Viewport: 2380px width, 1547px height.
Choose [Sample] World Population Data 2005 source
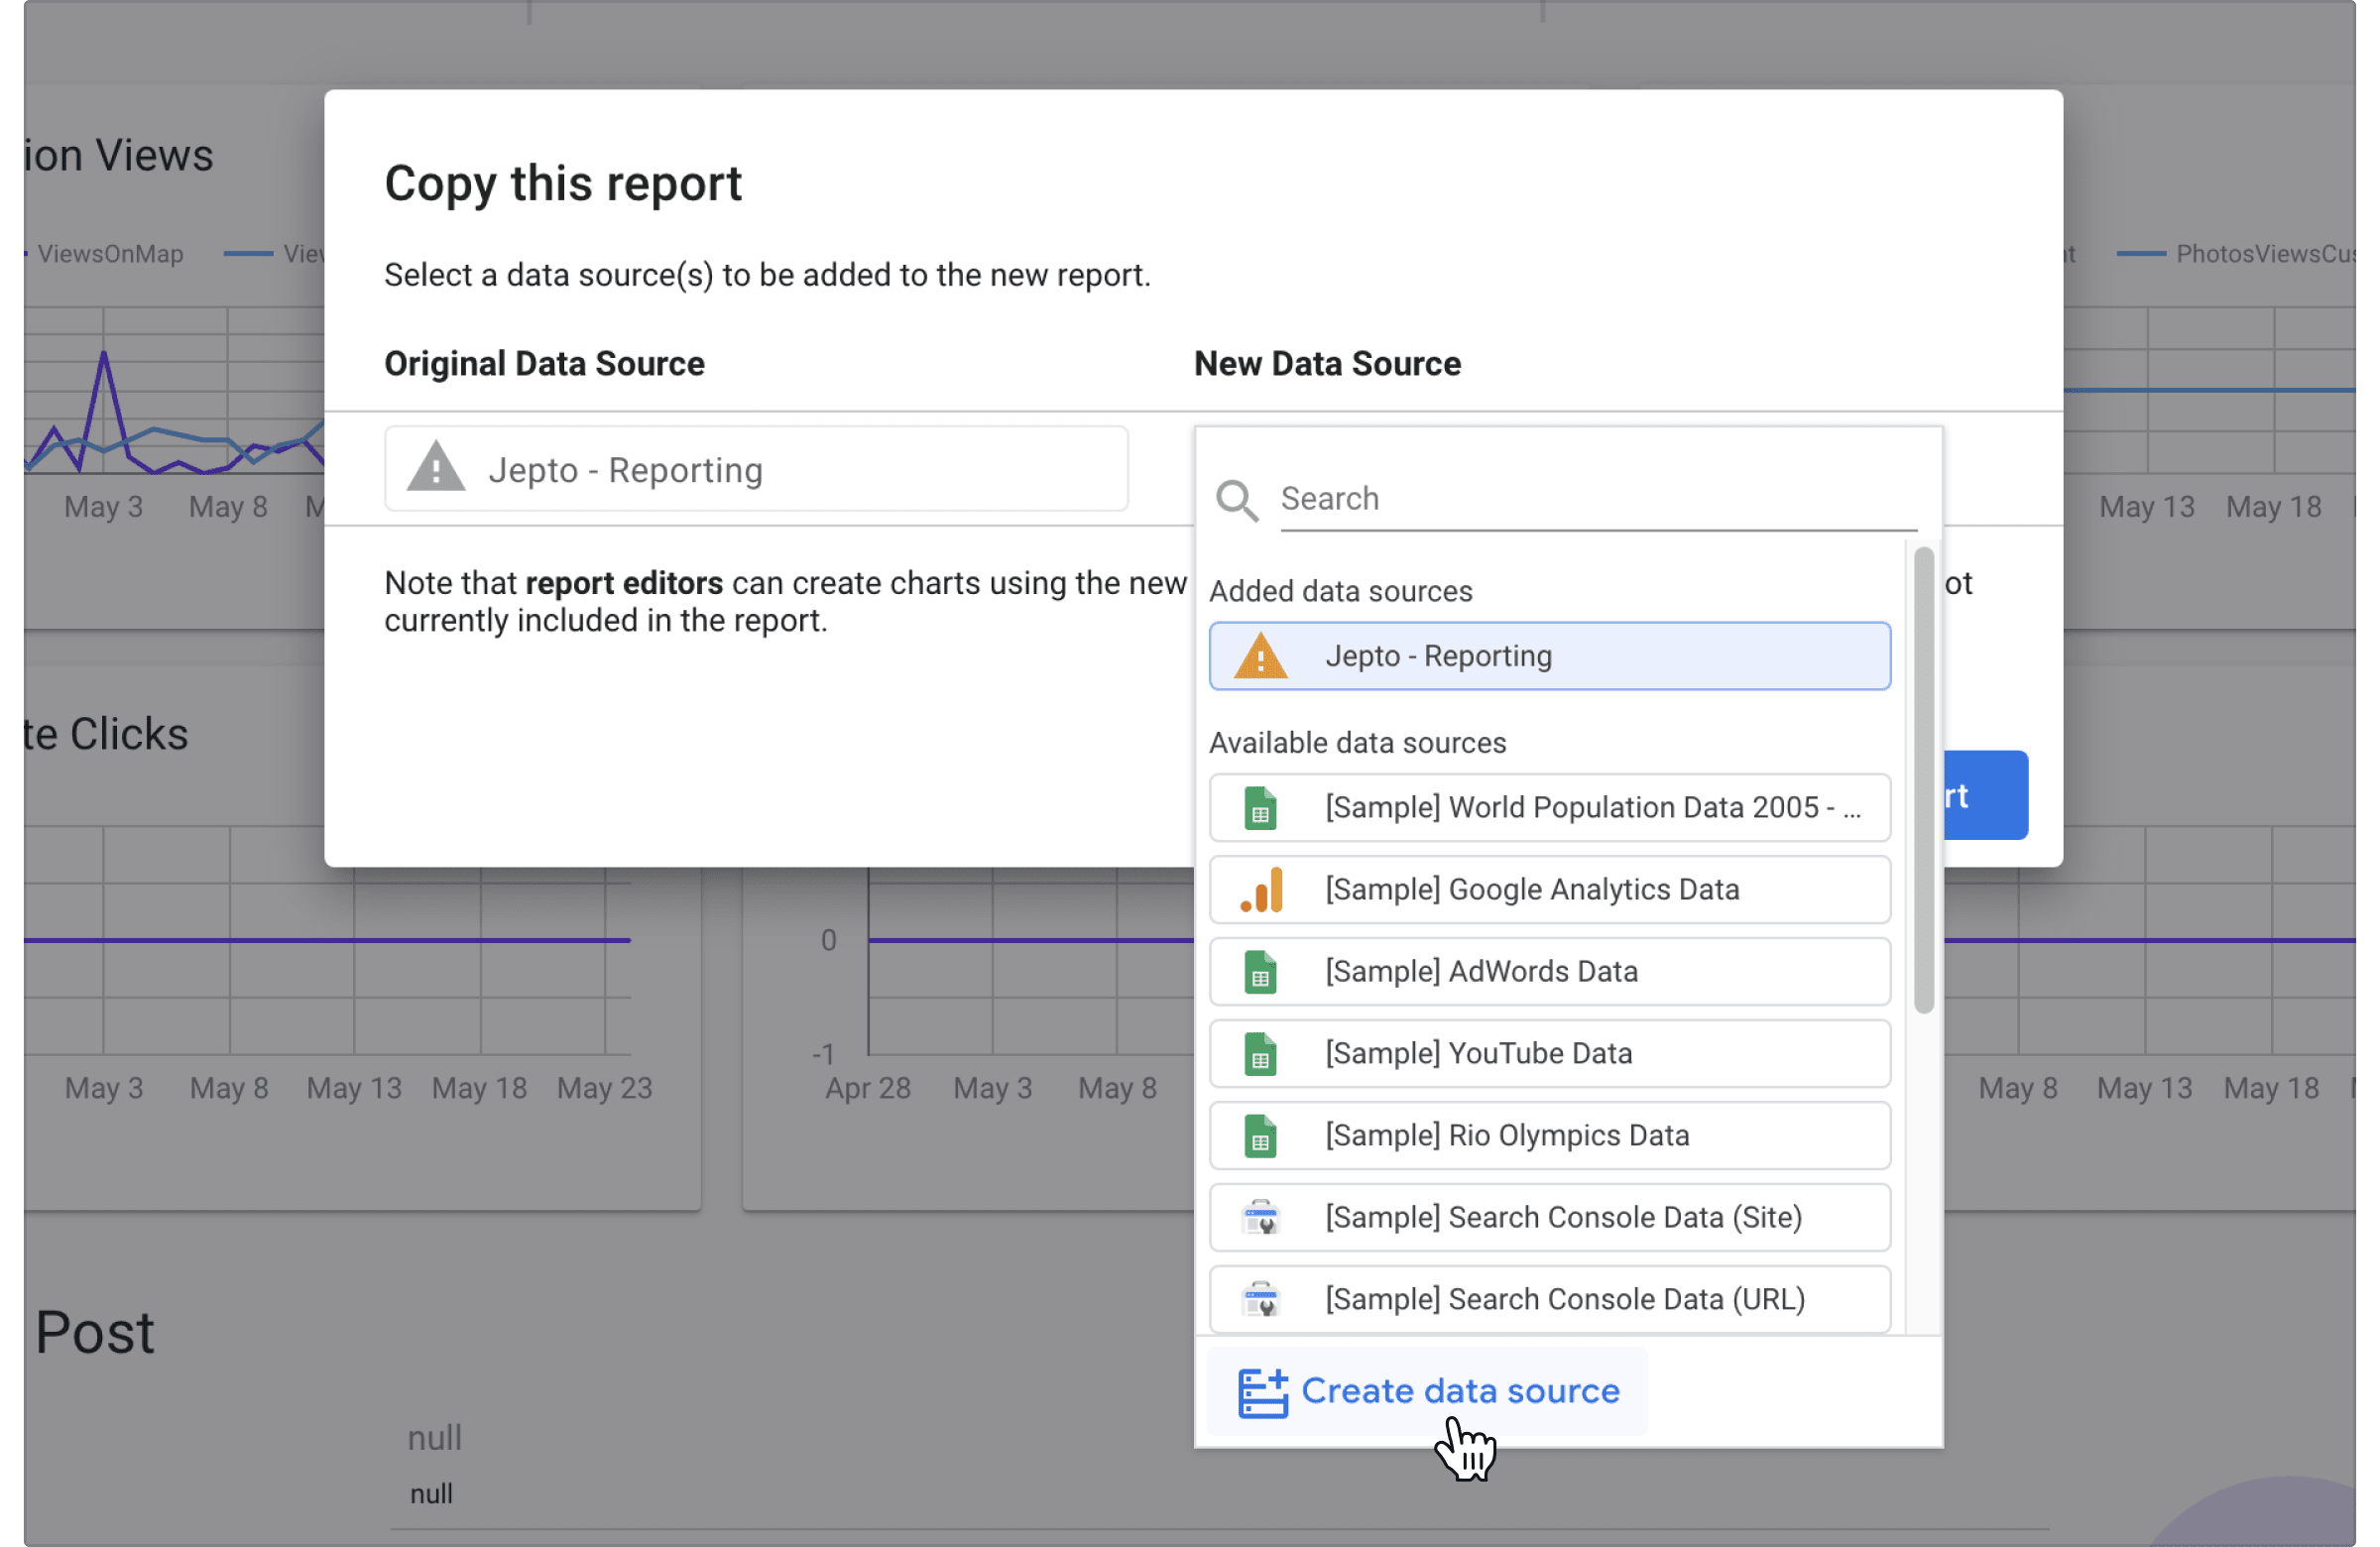coord(1549,807)
